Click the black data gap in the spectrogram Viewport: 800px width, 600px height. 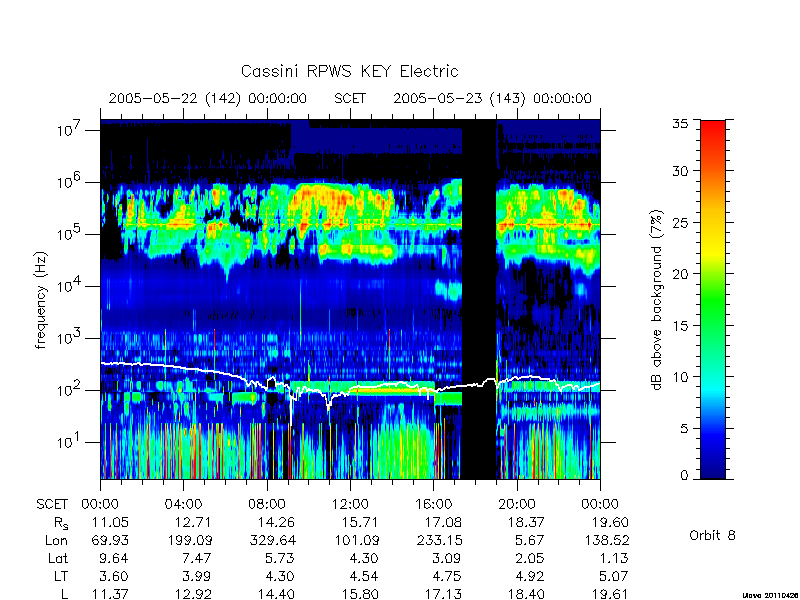[479, 299]
